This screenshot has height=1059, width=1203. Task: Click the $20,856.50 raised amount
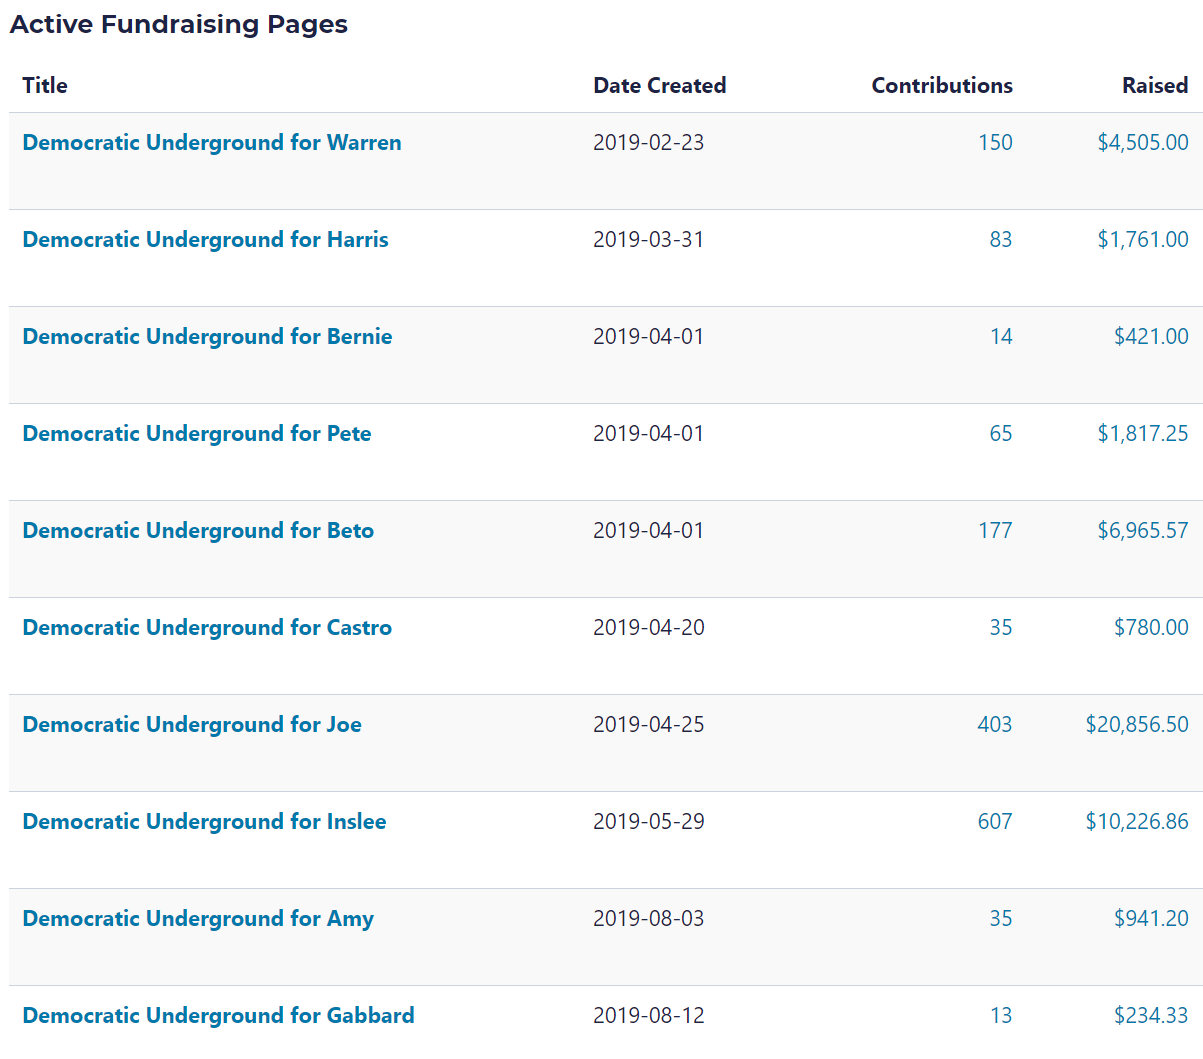click(x=1137, y=725)
